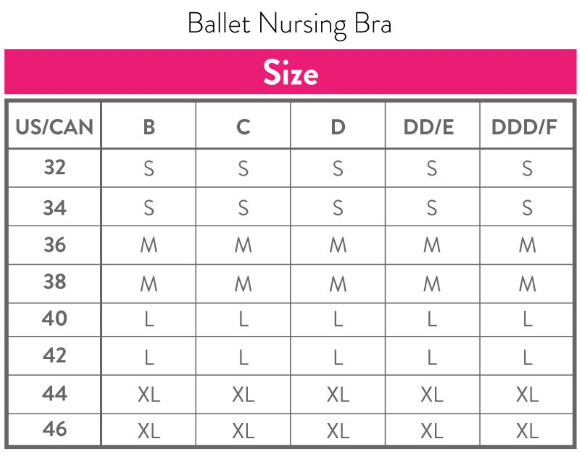Click band size 36 row label
580x455 pixels.
[x=55, y=245]
